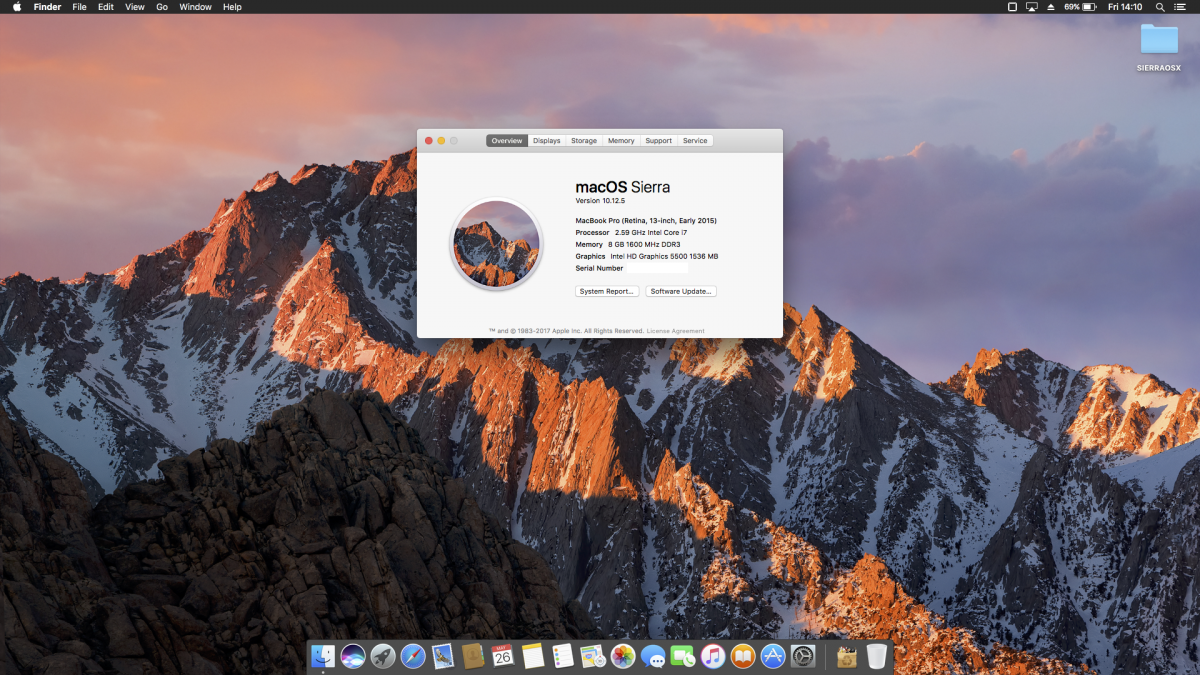Launch Safari from the Dock

(x=413, y=656)
